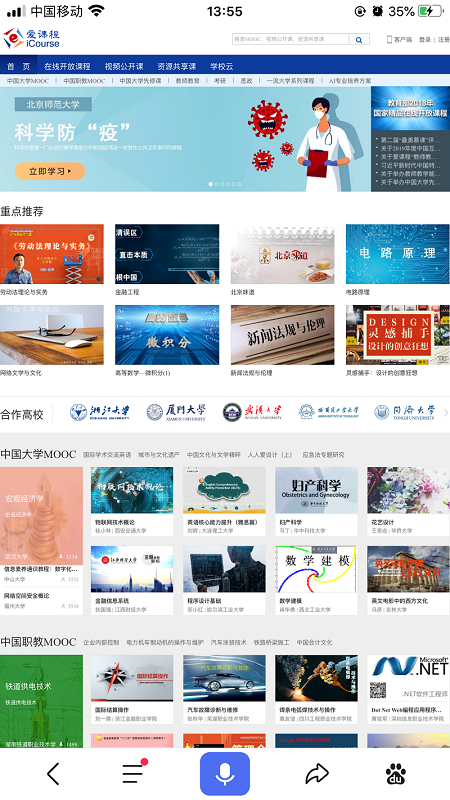Open the 劳动法理论与实务 course thumbnail
The width and height of the screenshot is (450, 800).
pyautogui.click(x=52, y=254)
